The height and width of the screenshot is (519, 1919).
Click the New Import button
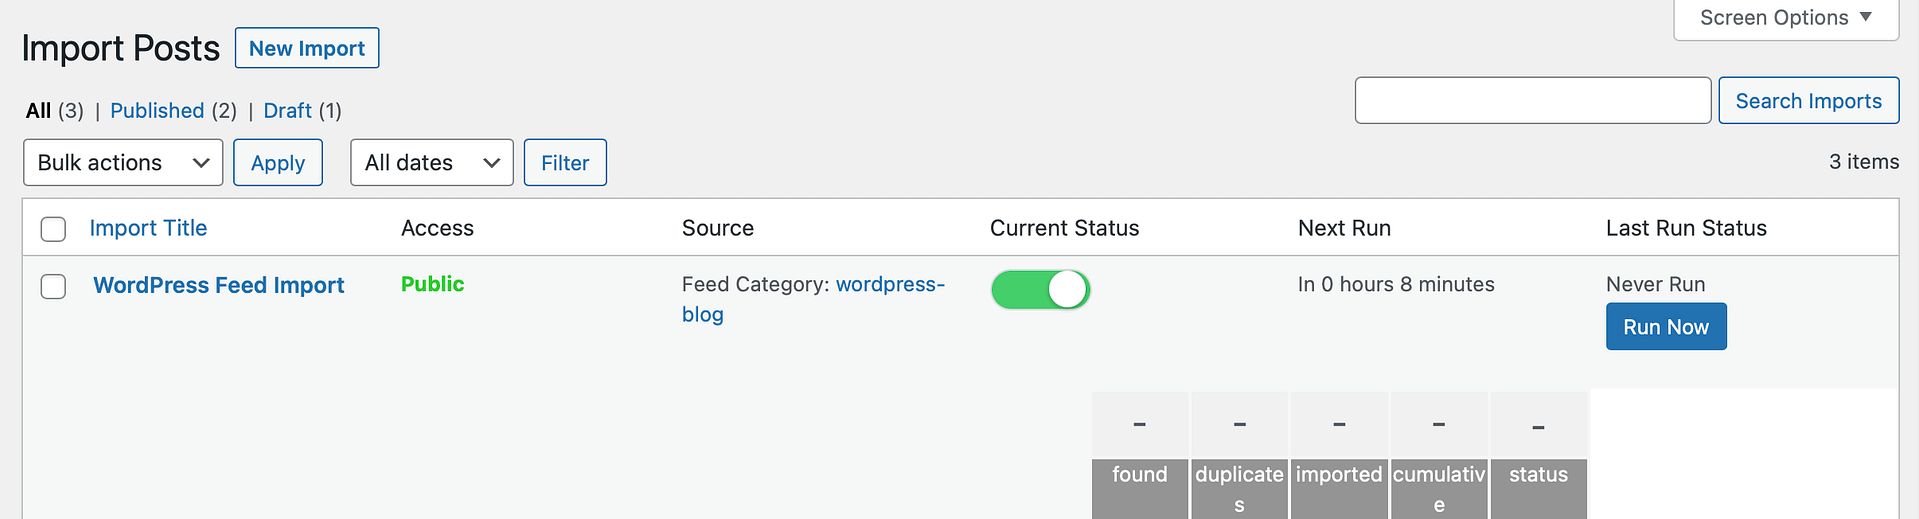point(307,48)
